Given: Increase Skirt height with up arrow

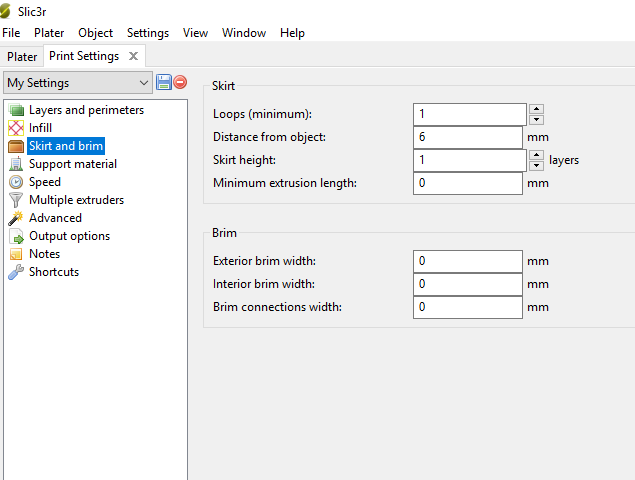Looking at the screenshot, I should click(x=537, y=155).
